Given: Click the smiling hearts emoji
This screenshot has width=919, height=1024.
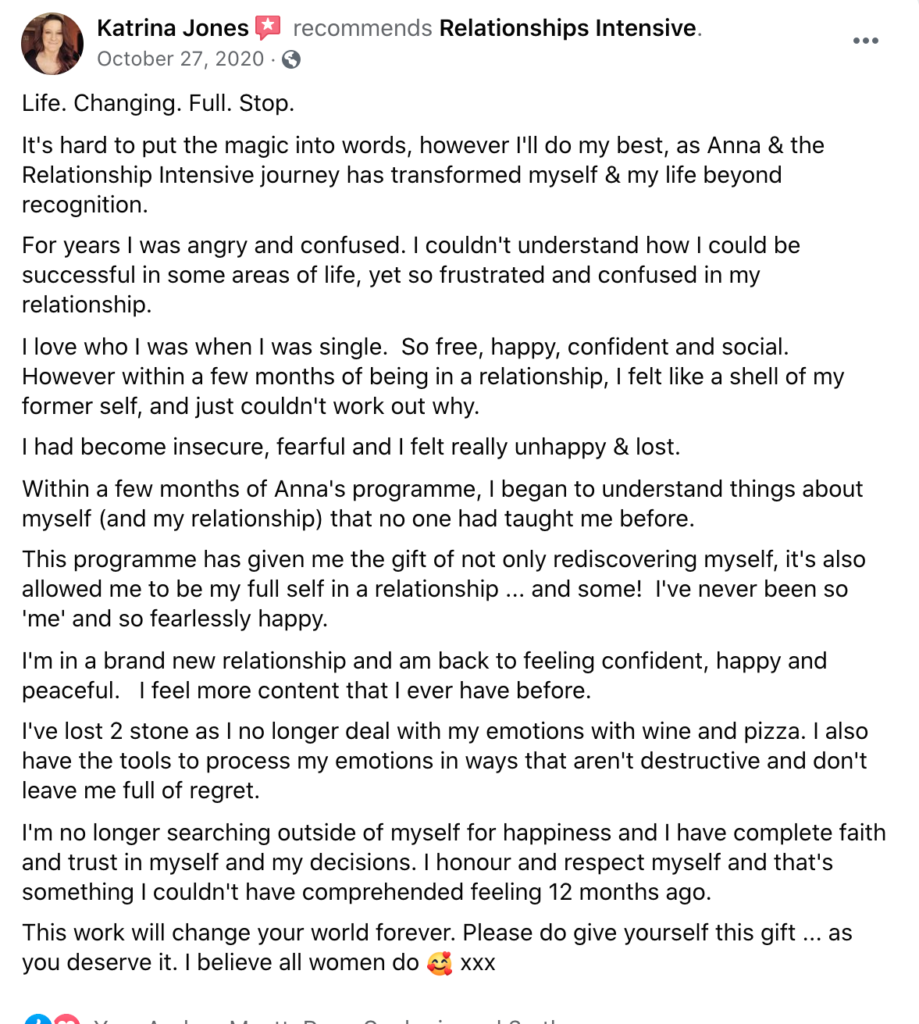Looking at the screenshot, I should 440,963.
